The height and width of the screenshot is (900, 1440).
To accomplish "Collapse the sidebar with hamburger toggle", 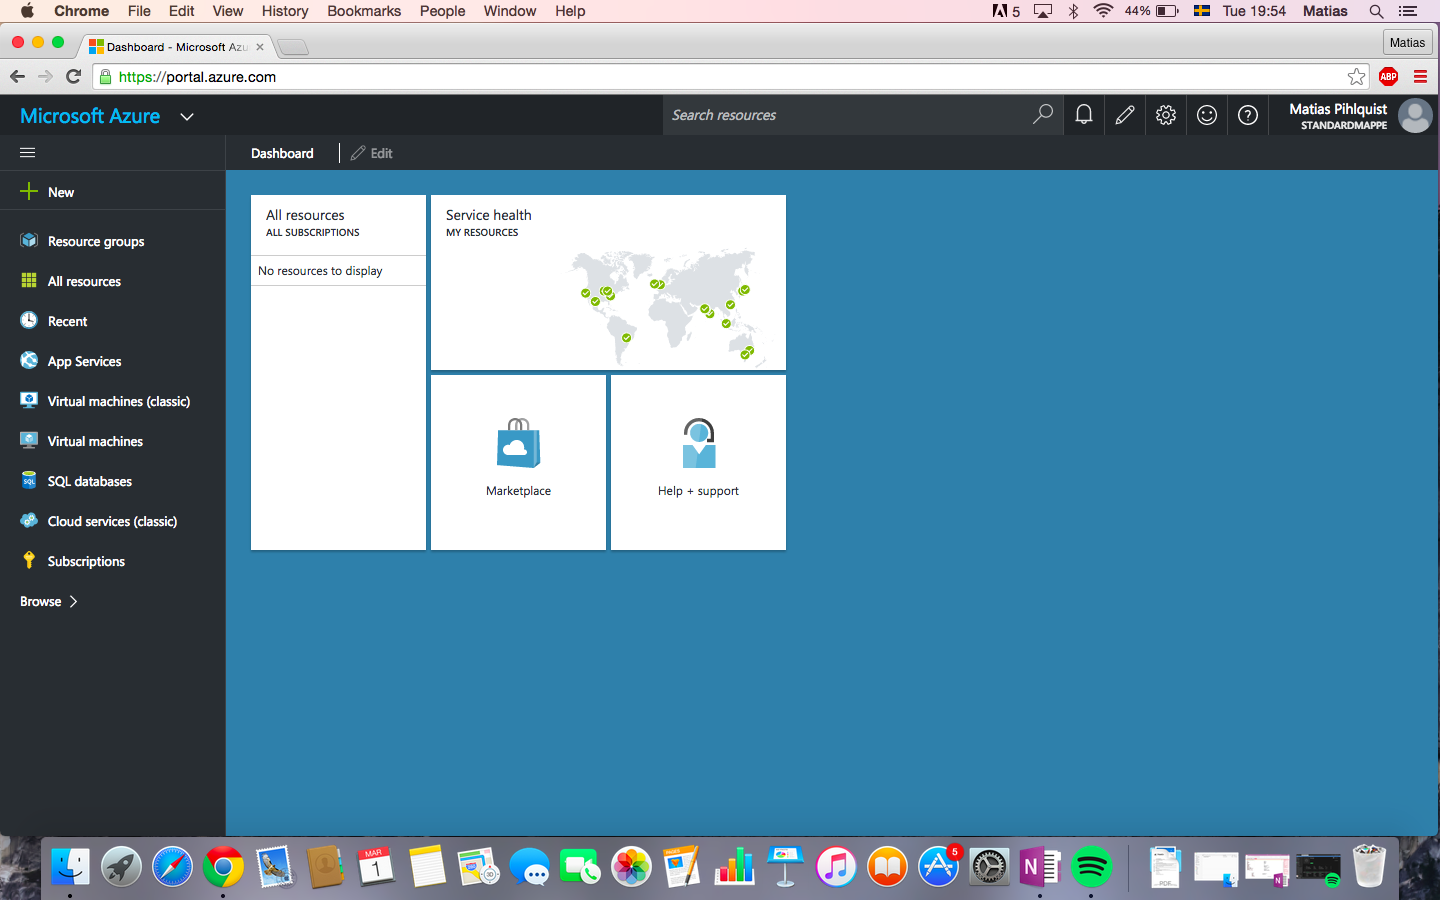I will click(28, 153).
